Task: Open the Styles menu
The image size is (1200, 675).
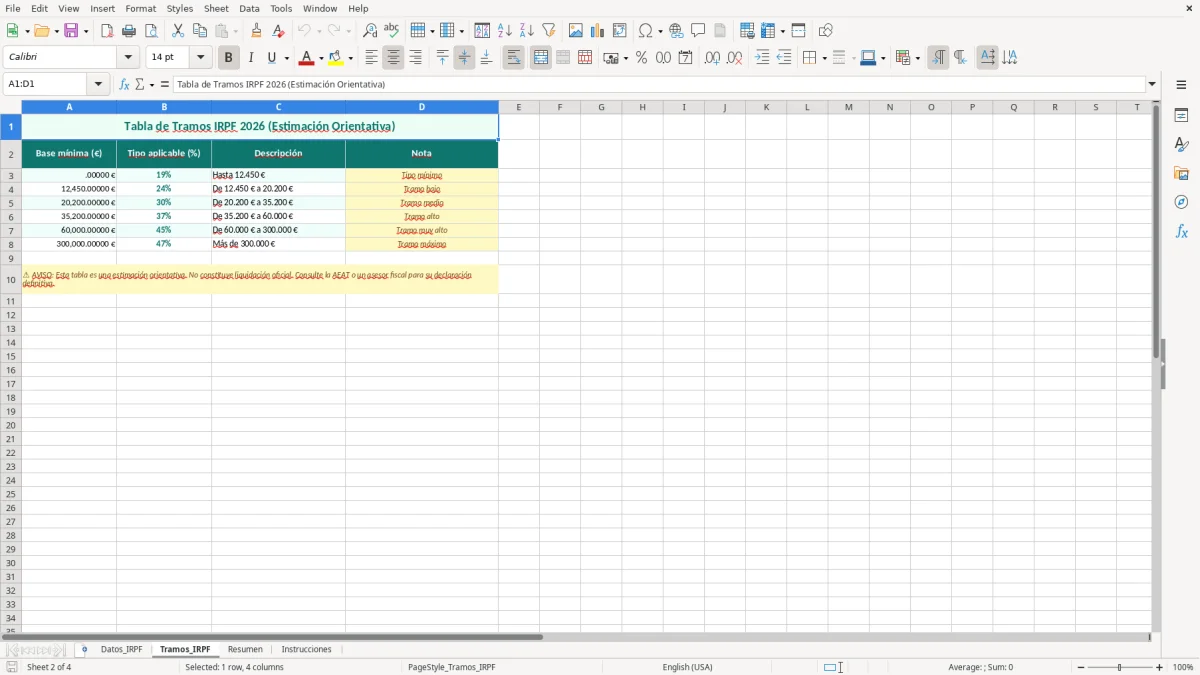Action: pos(180,8)
